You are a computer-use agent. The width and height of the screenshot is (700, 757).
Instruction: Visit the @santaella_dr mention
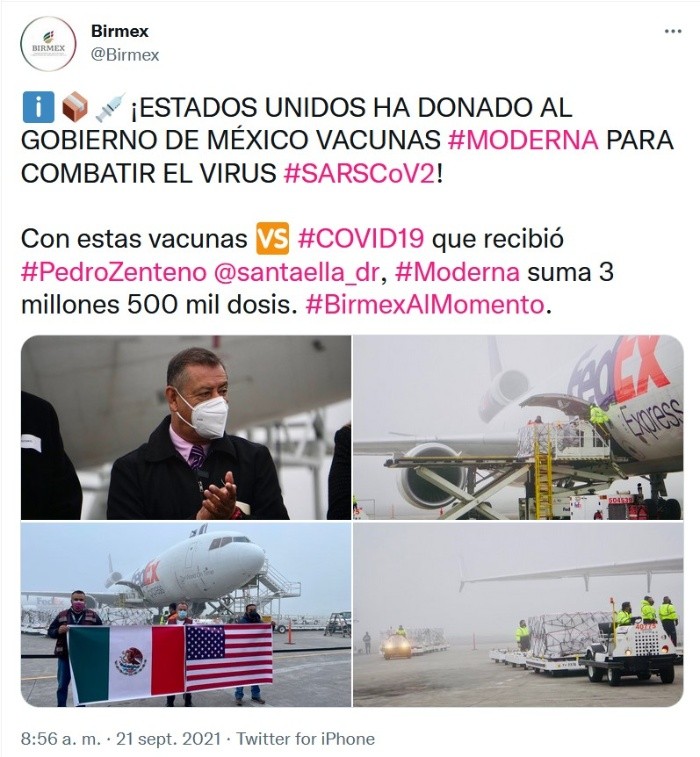click(x=296, y=272)
